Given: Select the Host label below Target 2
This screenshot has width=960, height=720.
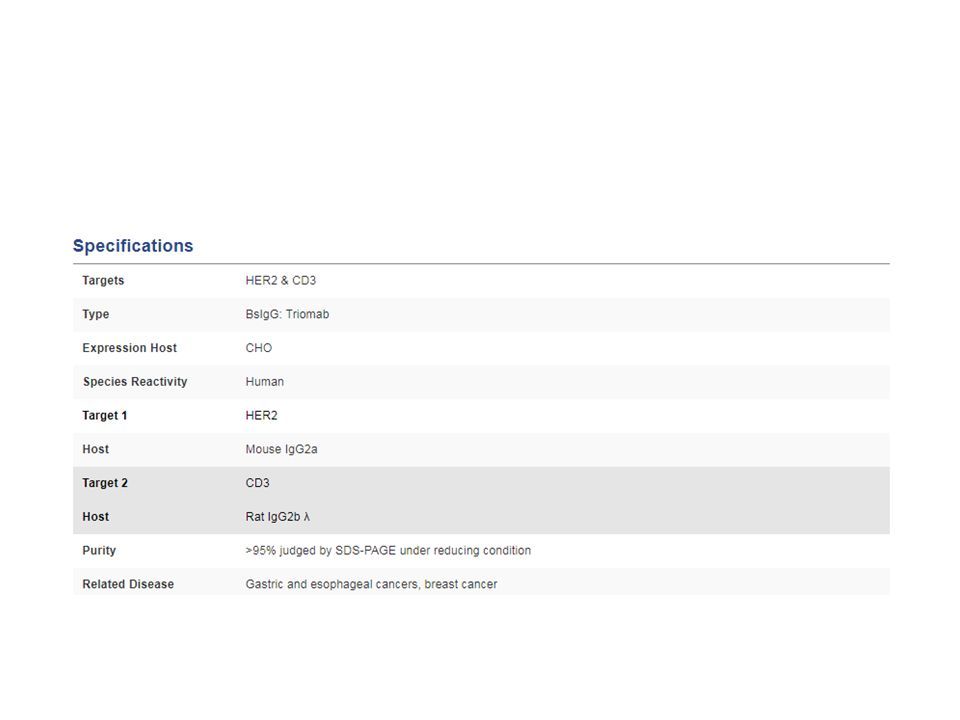Looking at the screenshot, I should (96, 517).
